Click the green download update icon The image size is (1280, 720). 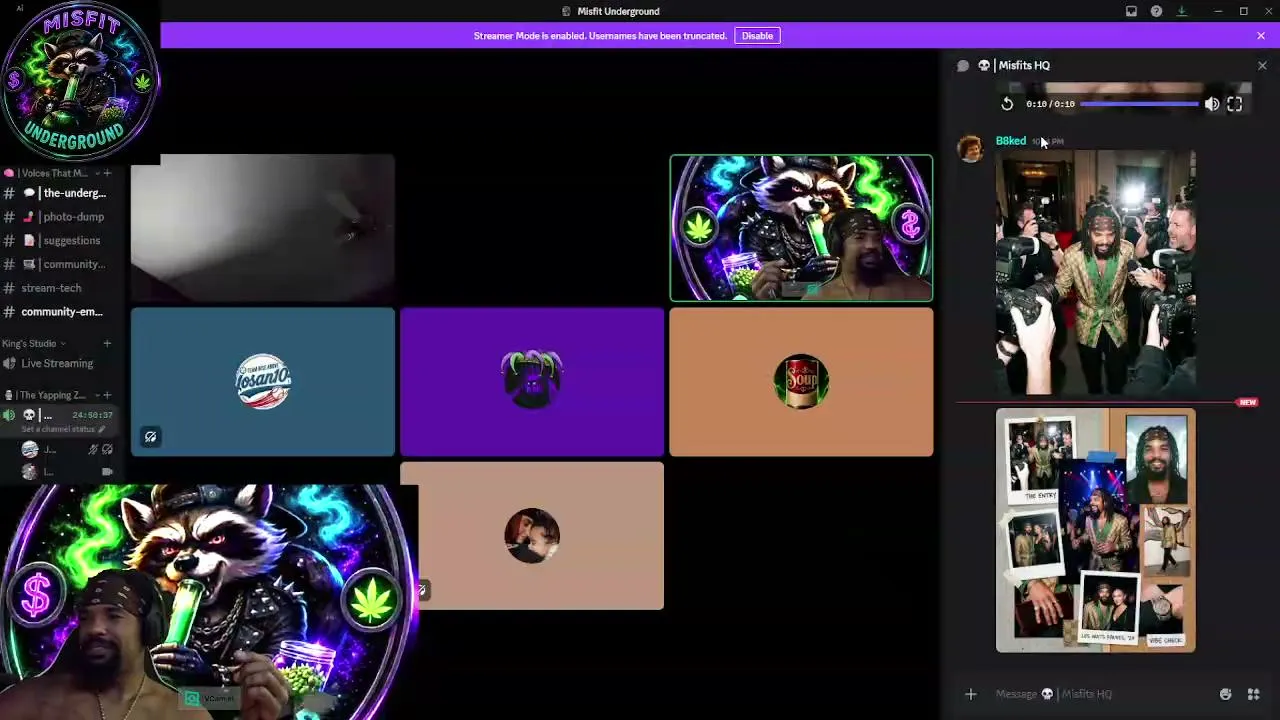pos(1181,11)
